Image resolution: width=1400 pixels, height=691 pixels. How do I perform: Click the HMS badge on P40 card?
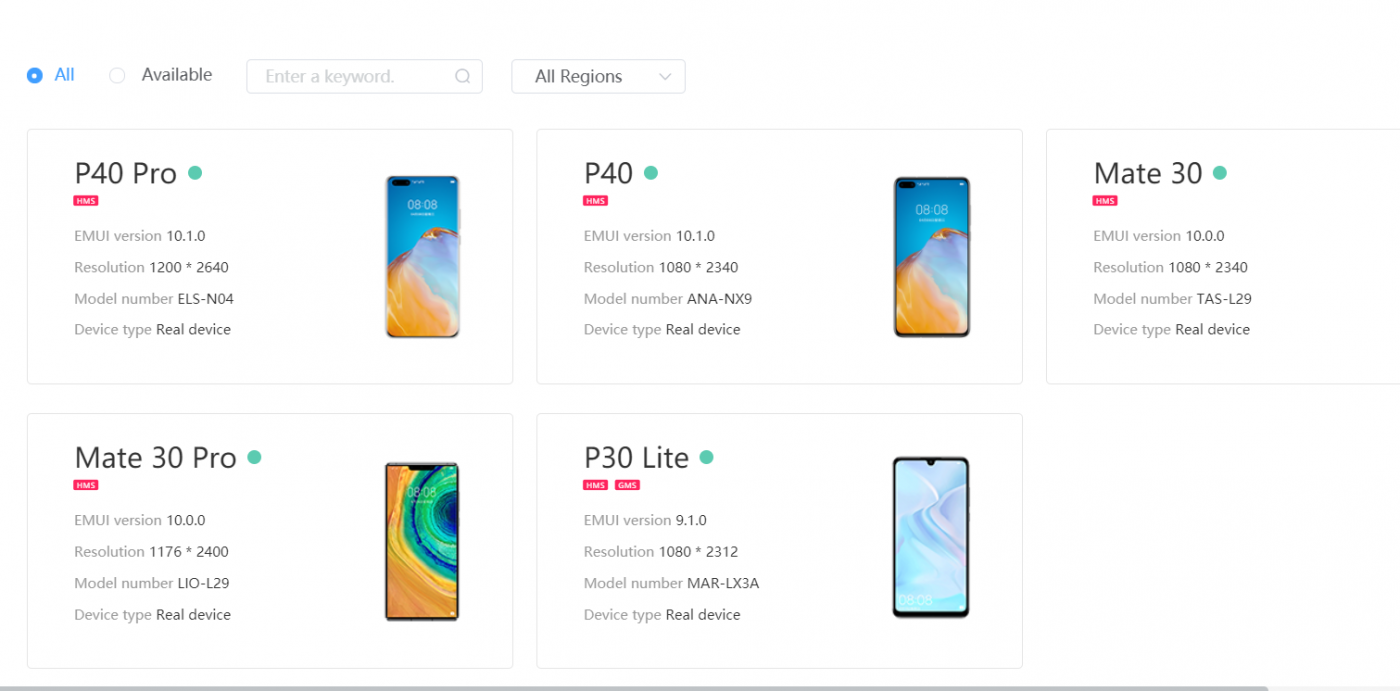tap(595, 200)
